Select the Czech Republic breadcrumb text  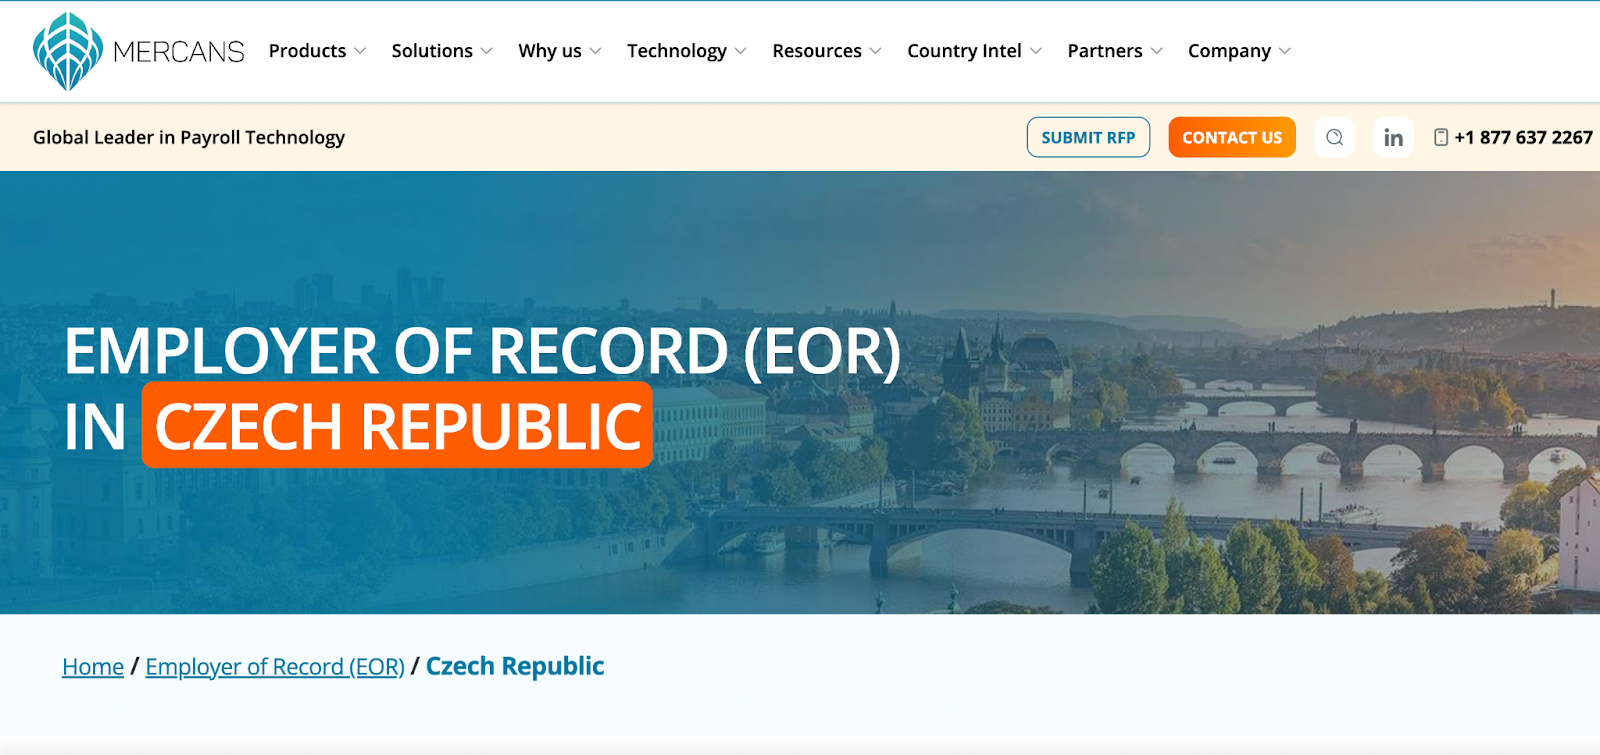515,667
